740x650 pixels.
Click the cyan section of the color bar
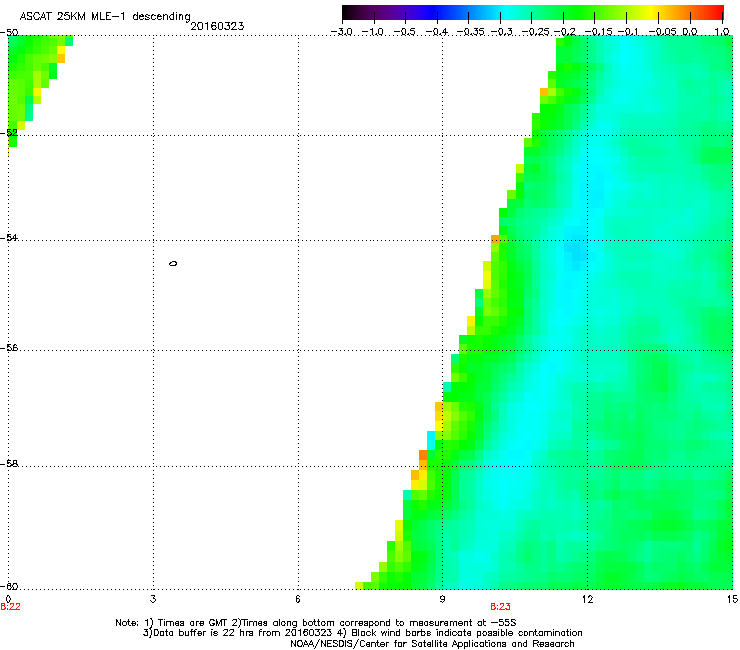coord(507,12)
